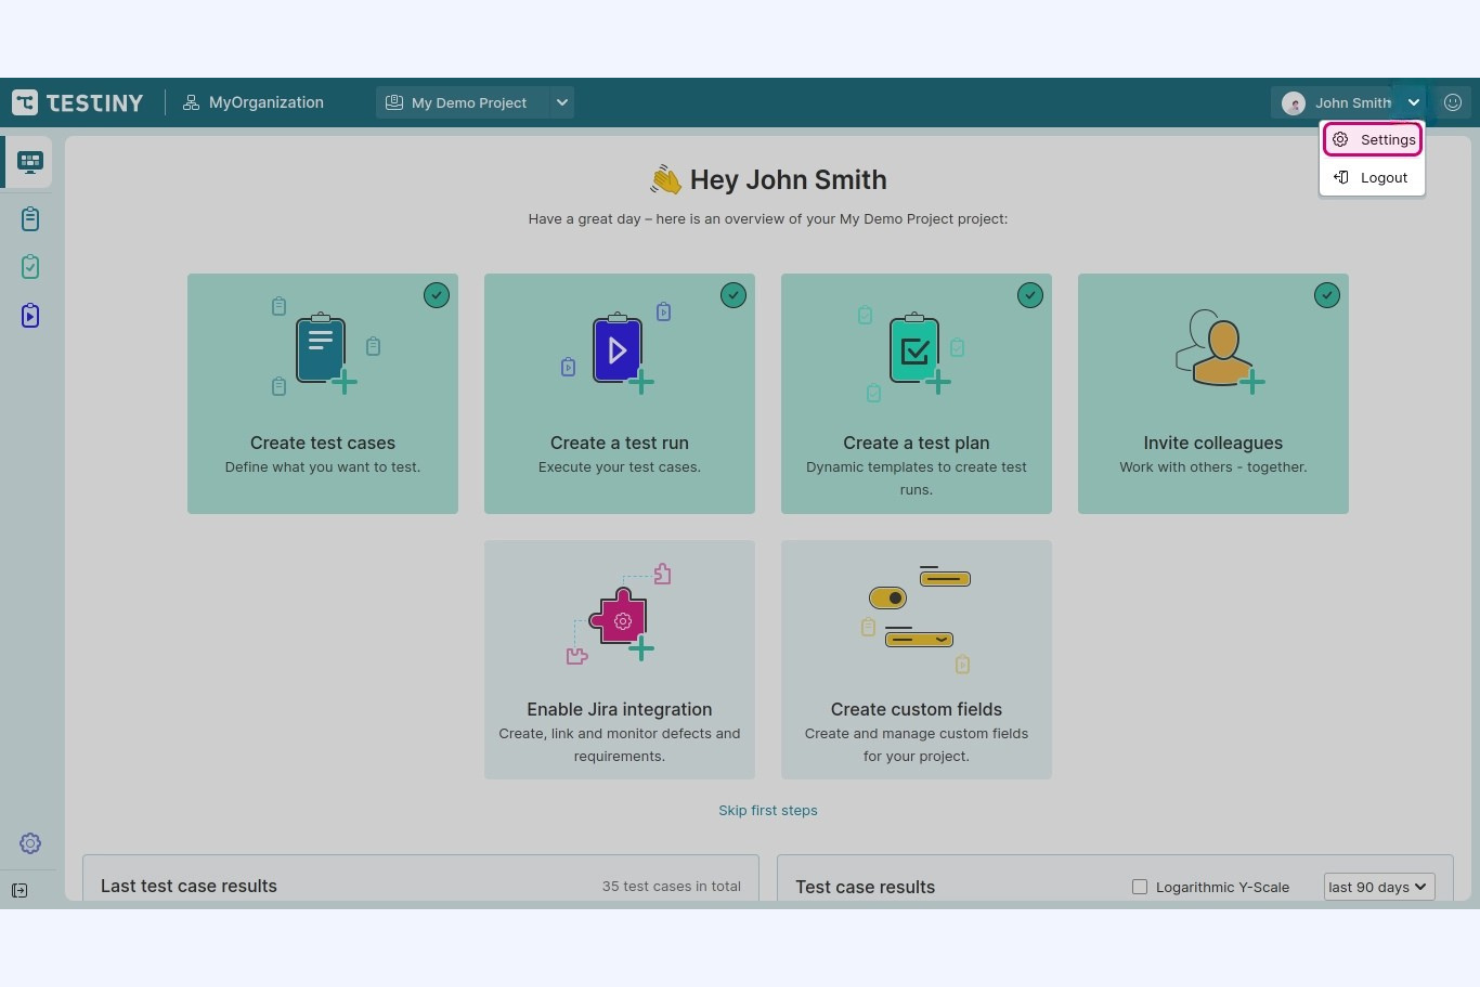Click the completion badge on Invite colleagues card
Image resolution: width=1480 pixels, height=987 pixels.
[x=1327, y=295]
